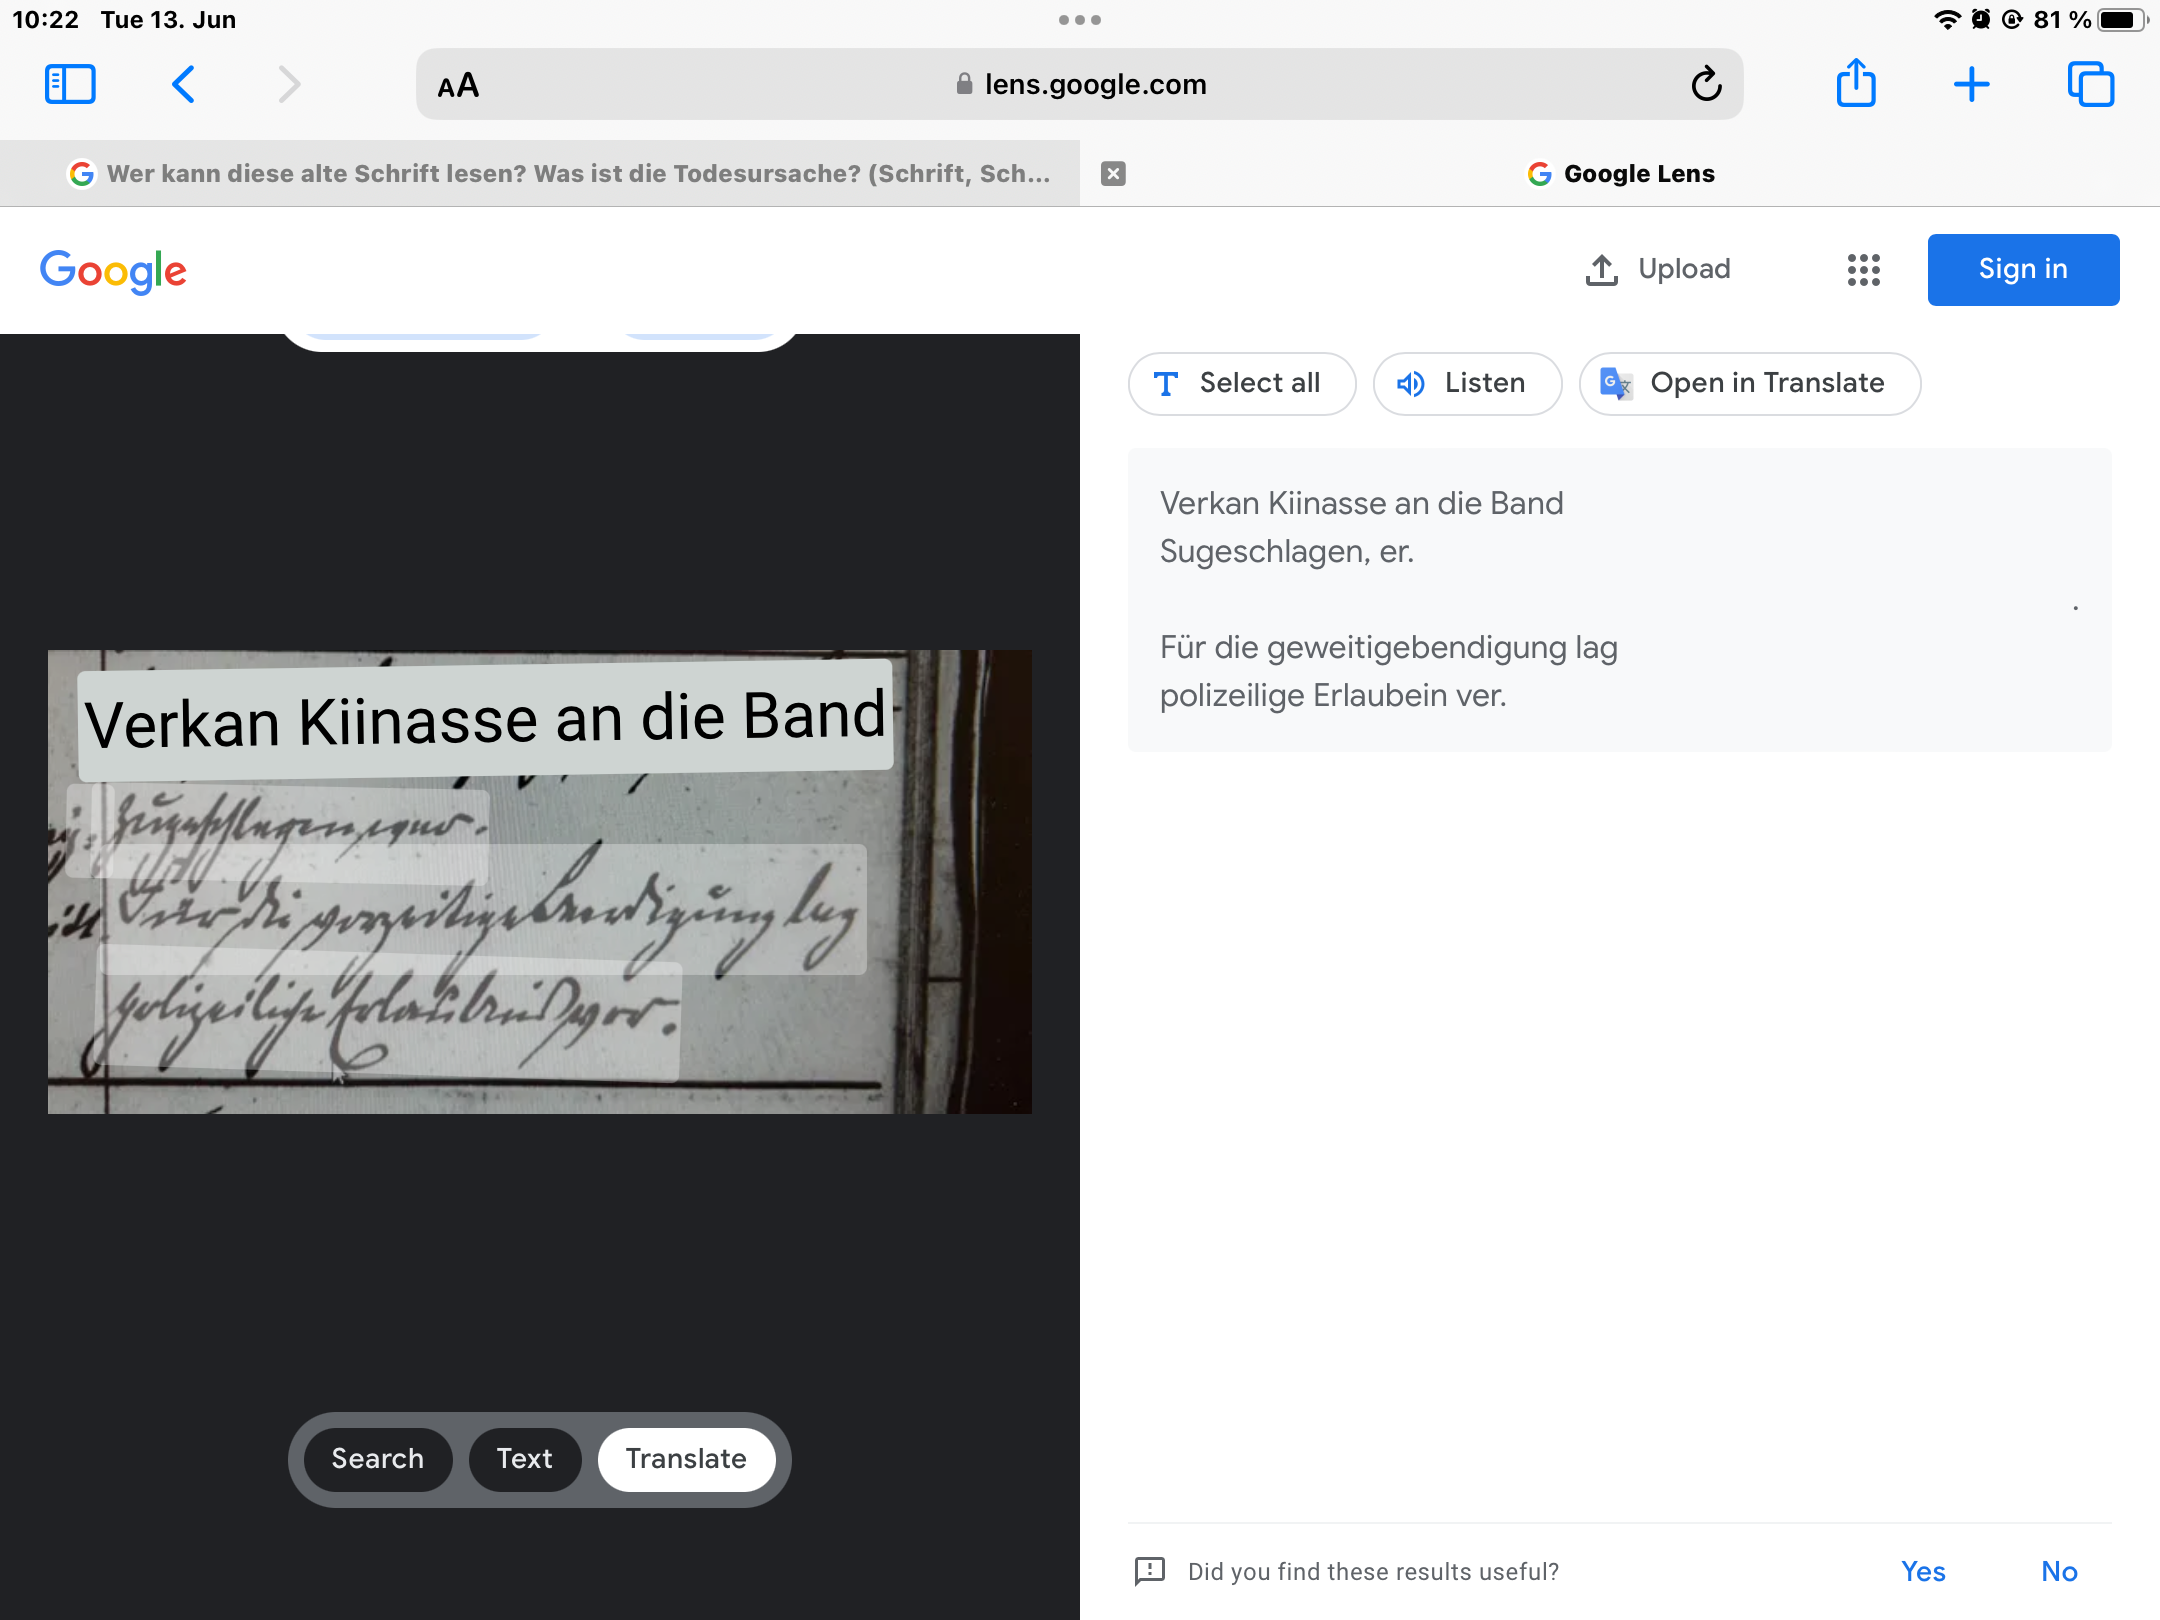Viewport: 2160px width, 1620px height.
Task: Open the feedback comment icon near results footer
Action: [1152, 1571]
